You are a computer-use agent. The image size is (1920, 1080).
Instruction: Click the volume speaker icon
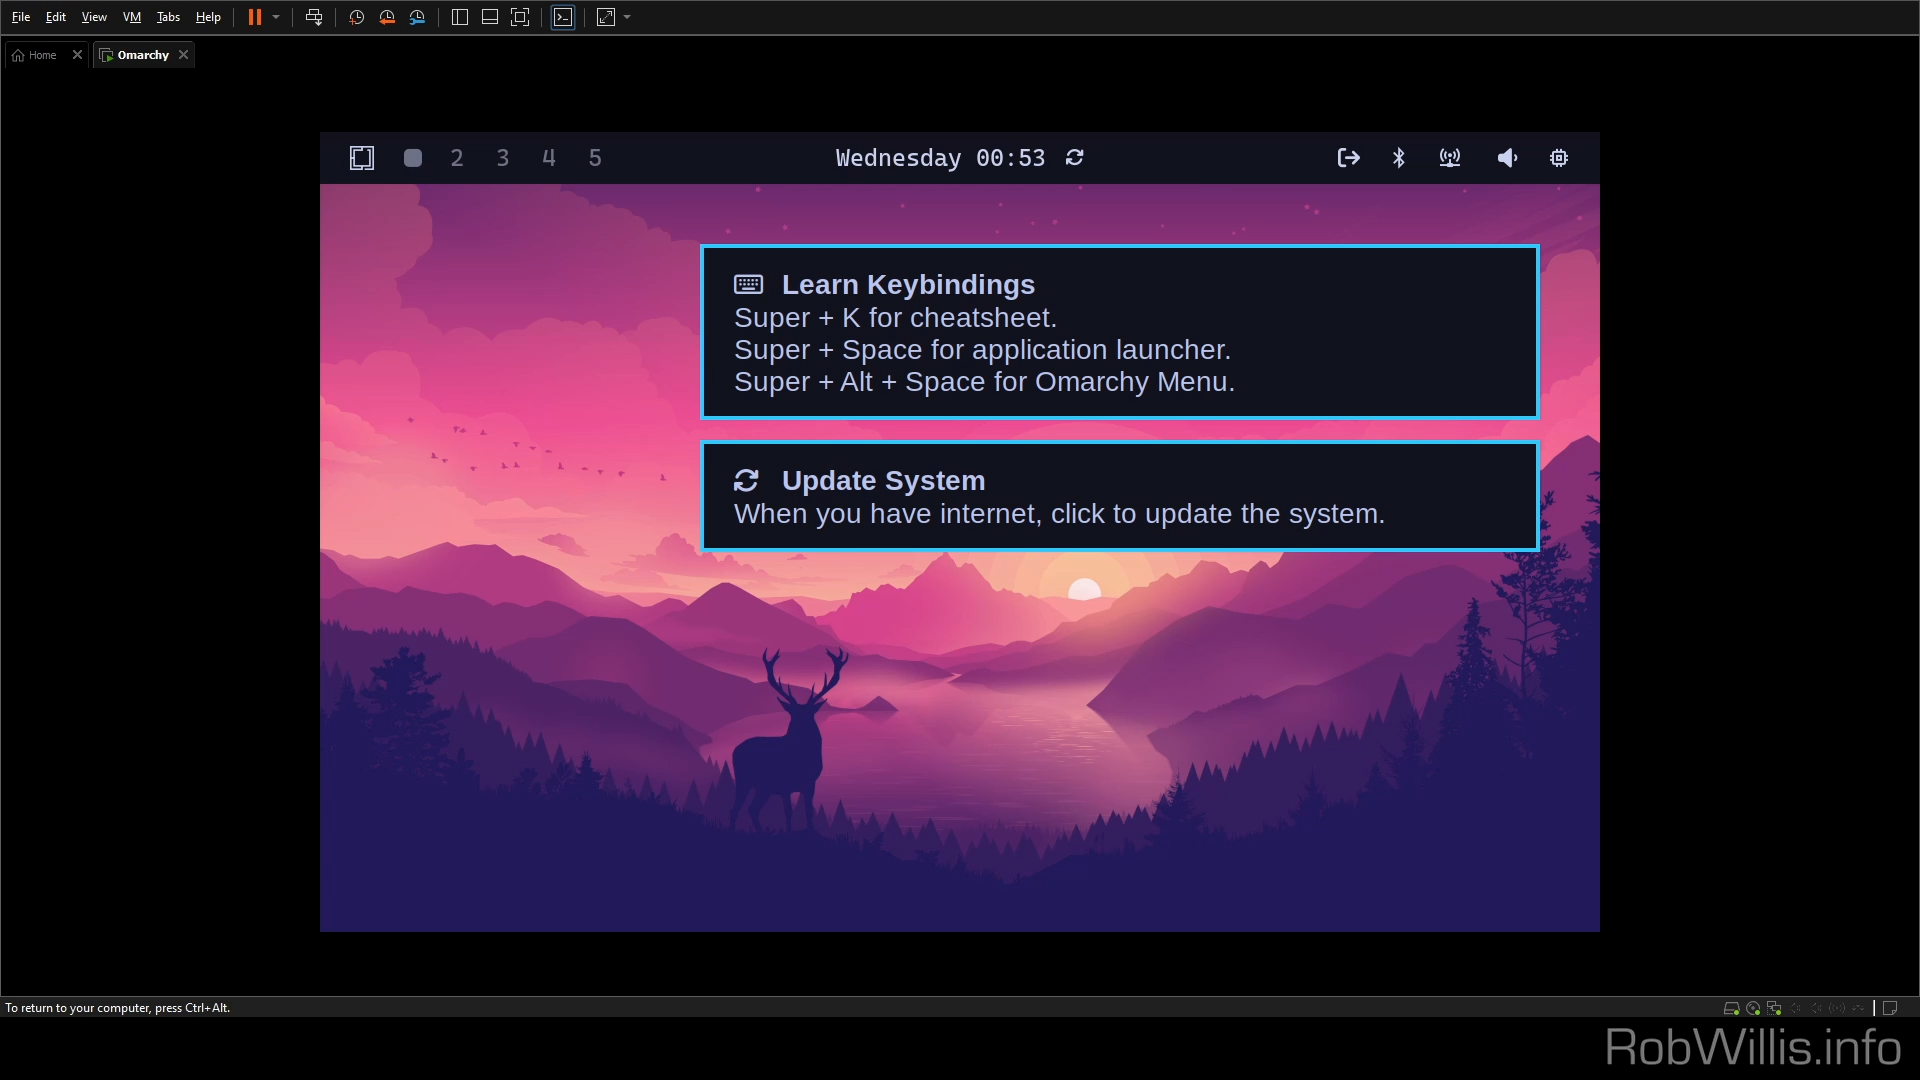pyautogui.click(x=1507, y=158)
